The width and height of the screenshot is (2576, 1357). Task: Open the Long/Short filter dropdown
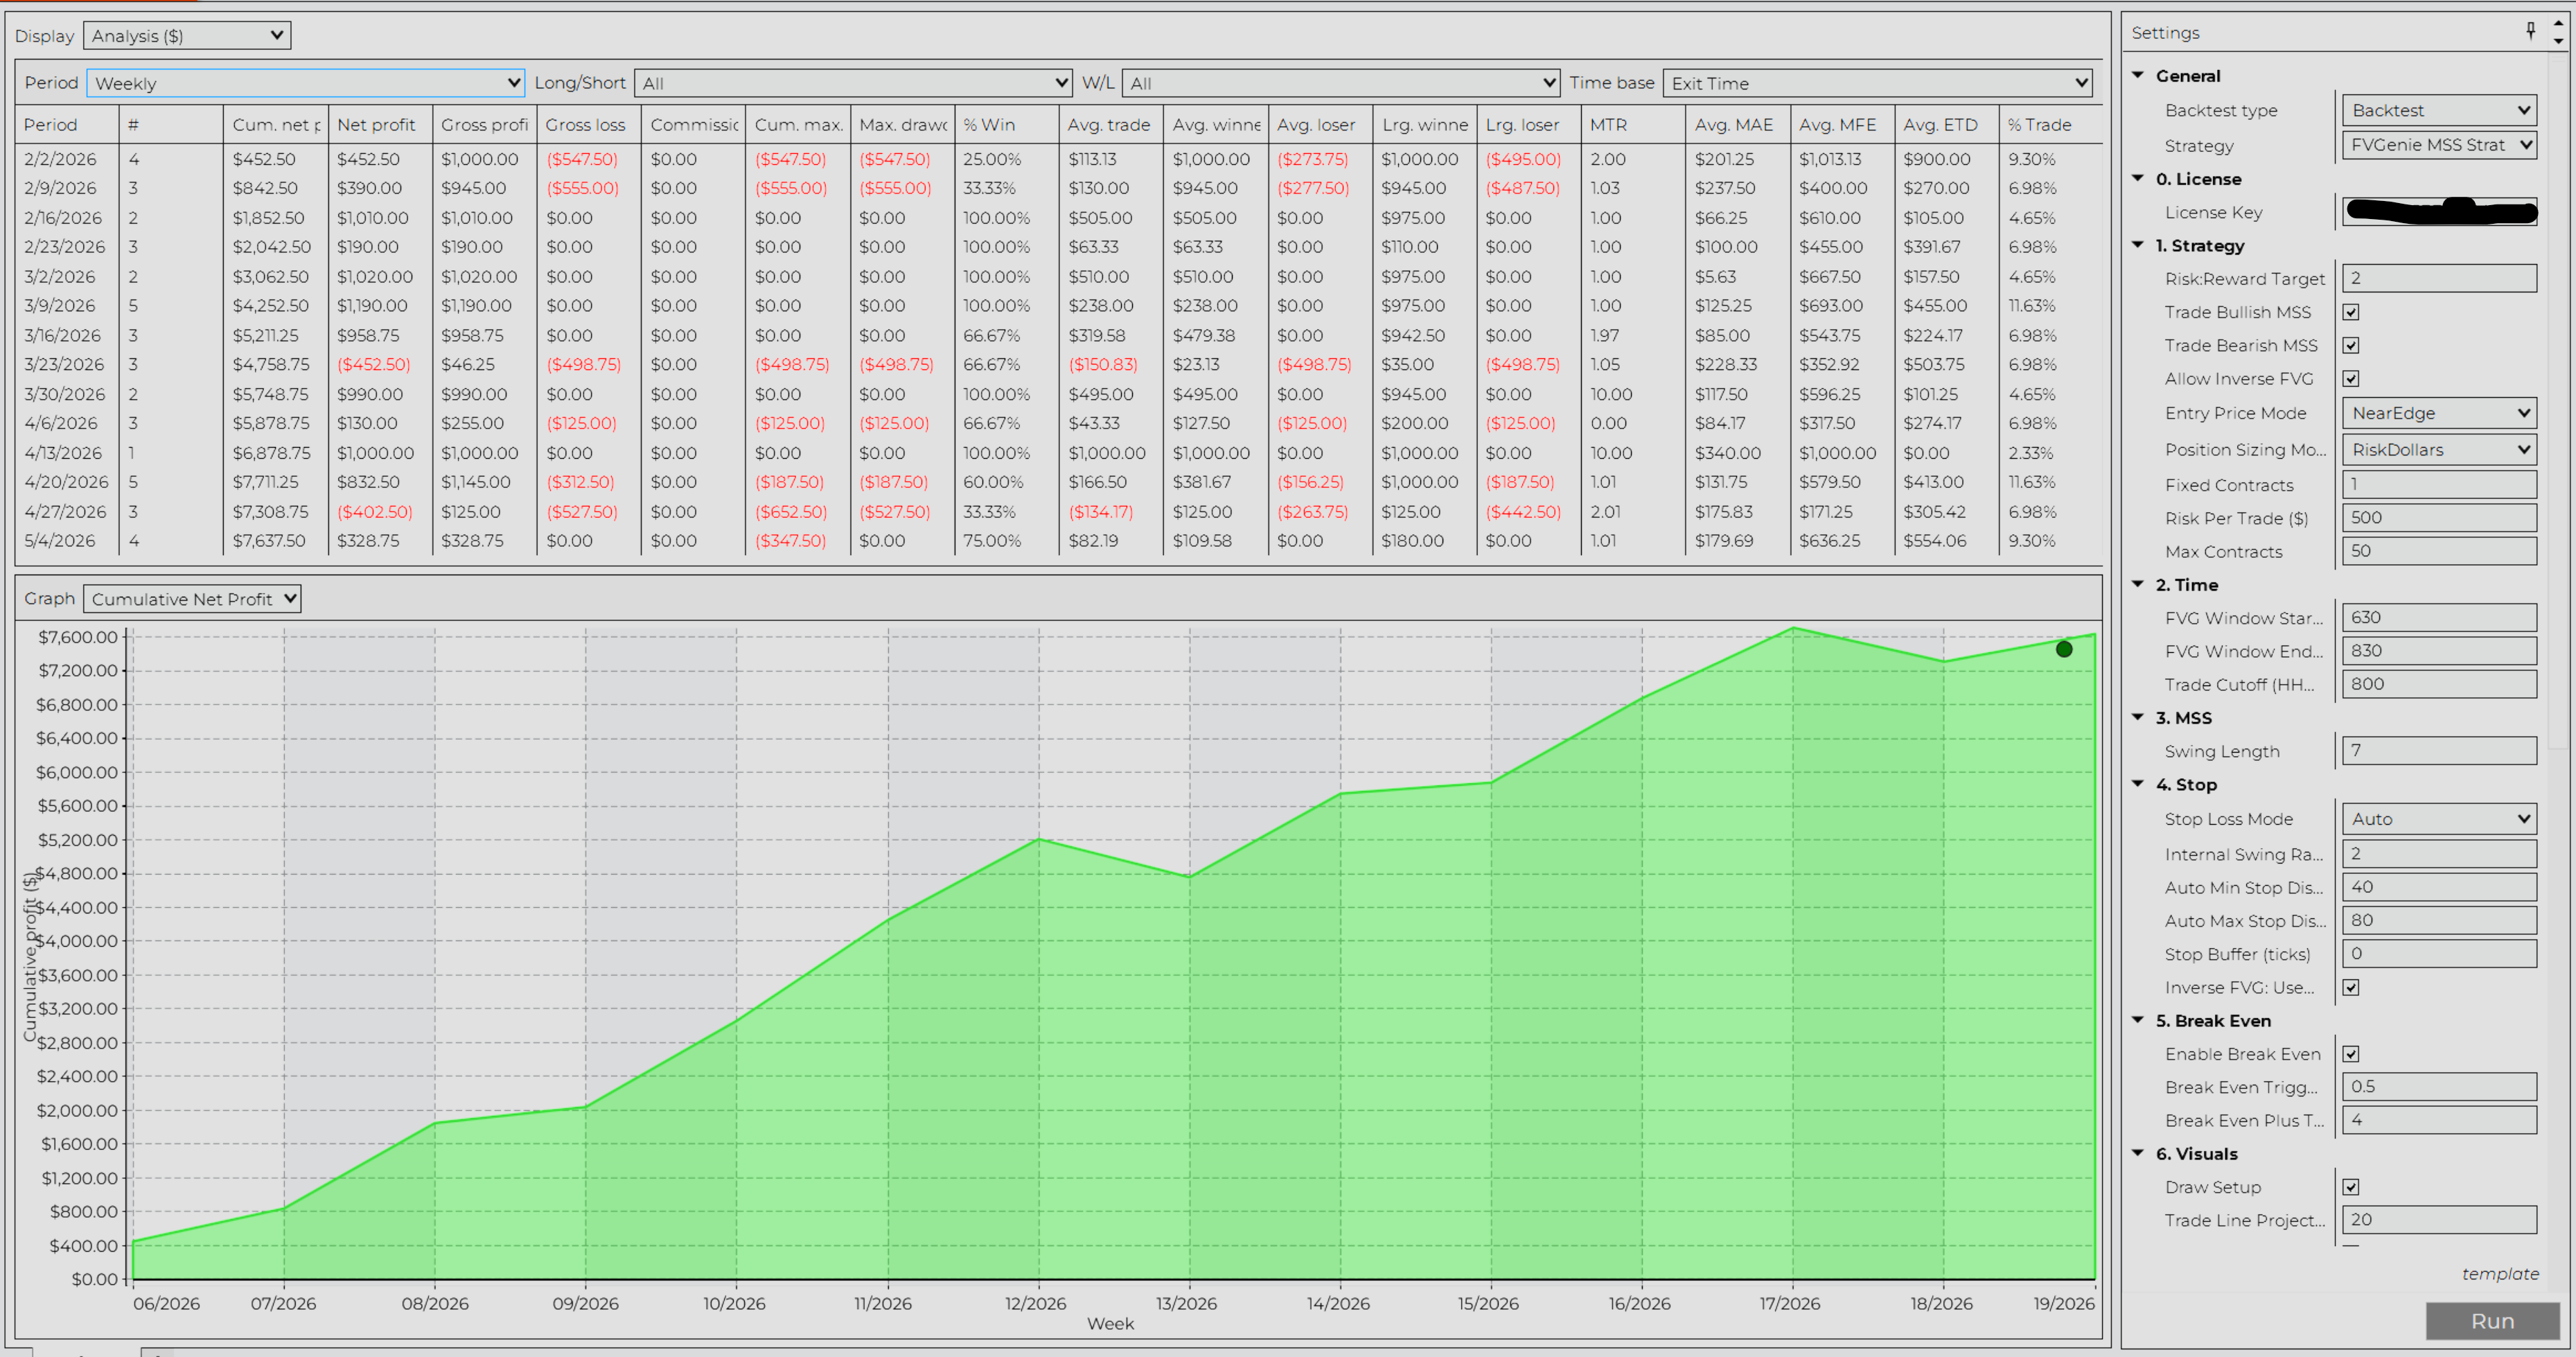click(x=853, y=83)
